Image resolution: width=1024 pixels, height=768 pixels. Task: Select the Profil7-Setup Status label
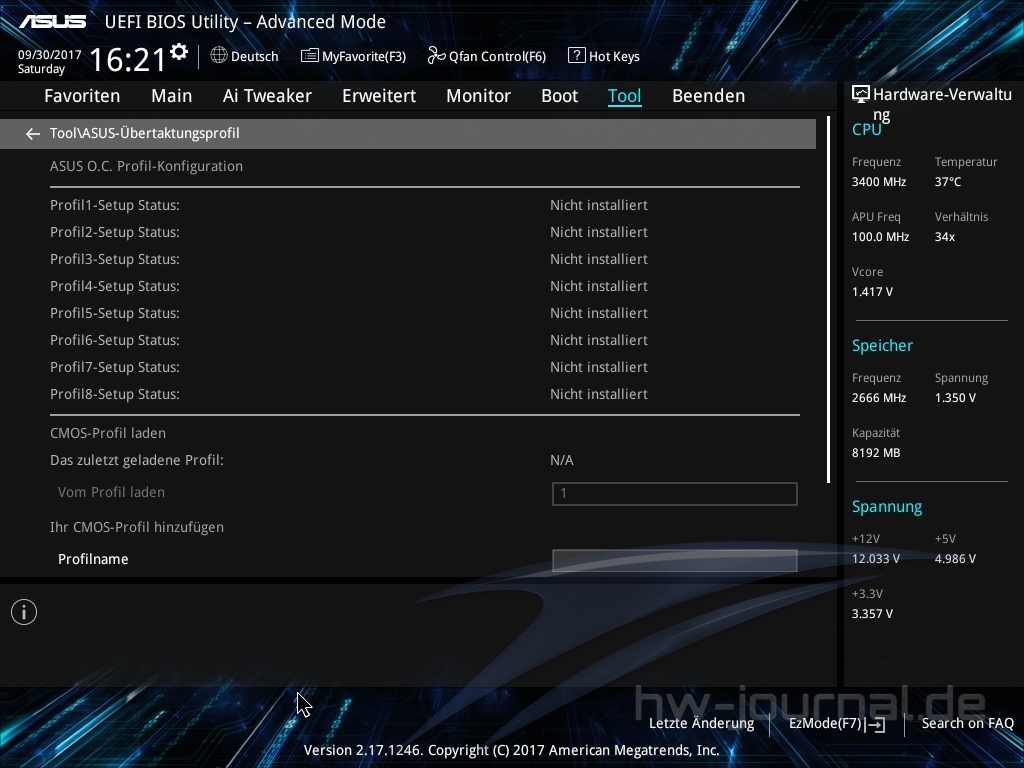click(115, 367)
